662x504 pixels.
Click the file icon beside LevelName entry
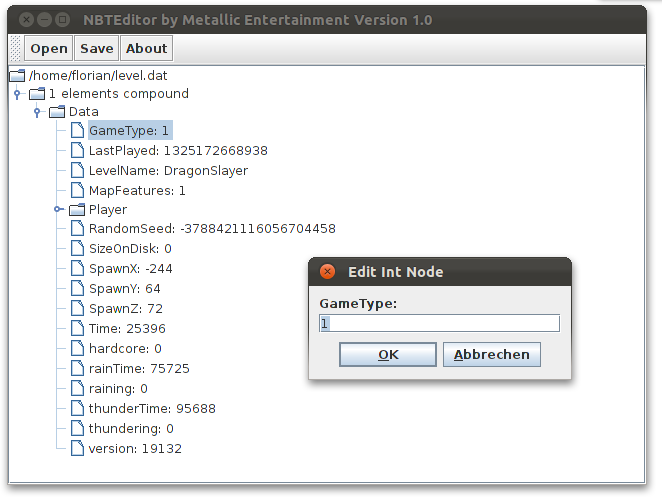[x=77, y=170]
